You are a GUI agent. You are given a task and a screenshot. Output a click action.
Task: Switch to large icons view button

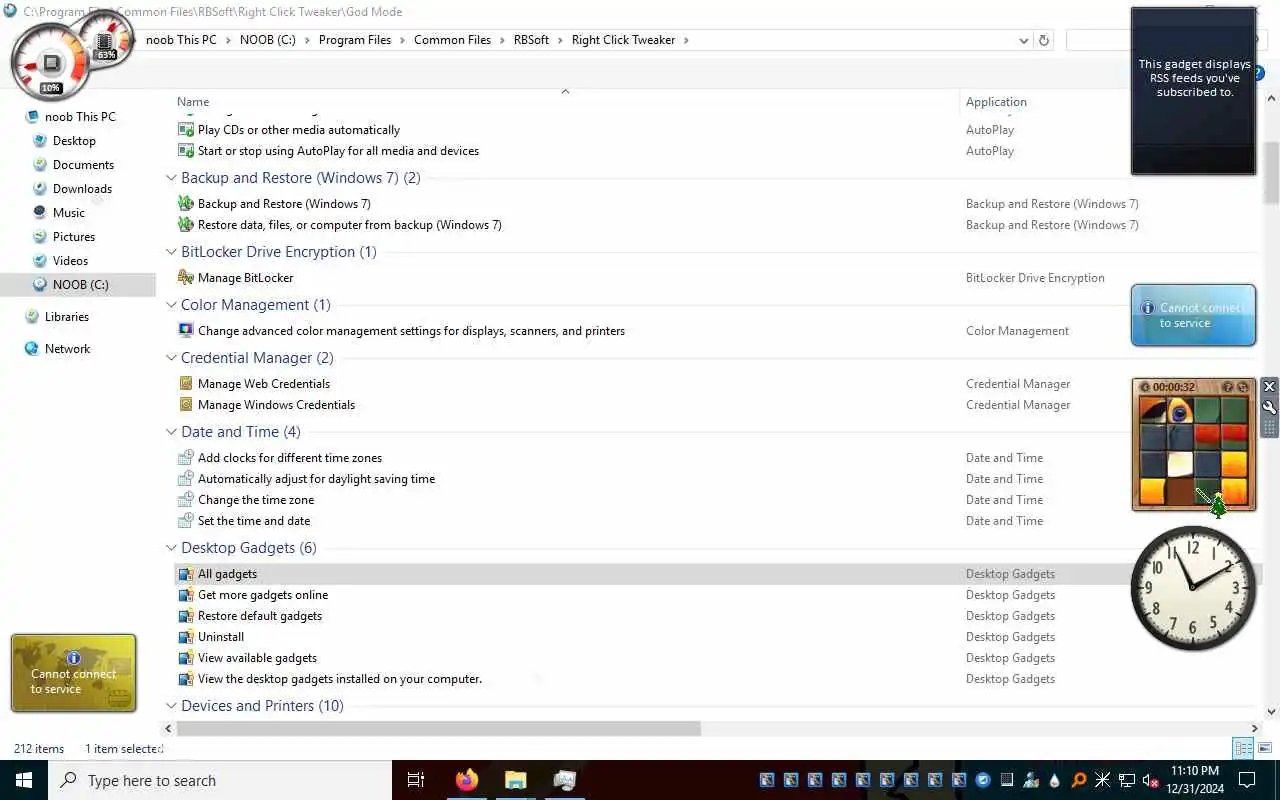tap(1264, 748)
